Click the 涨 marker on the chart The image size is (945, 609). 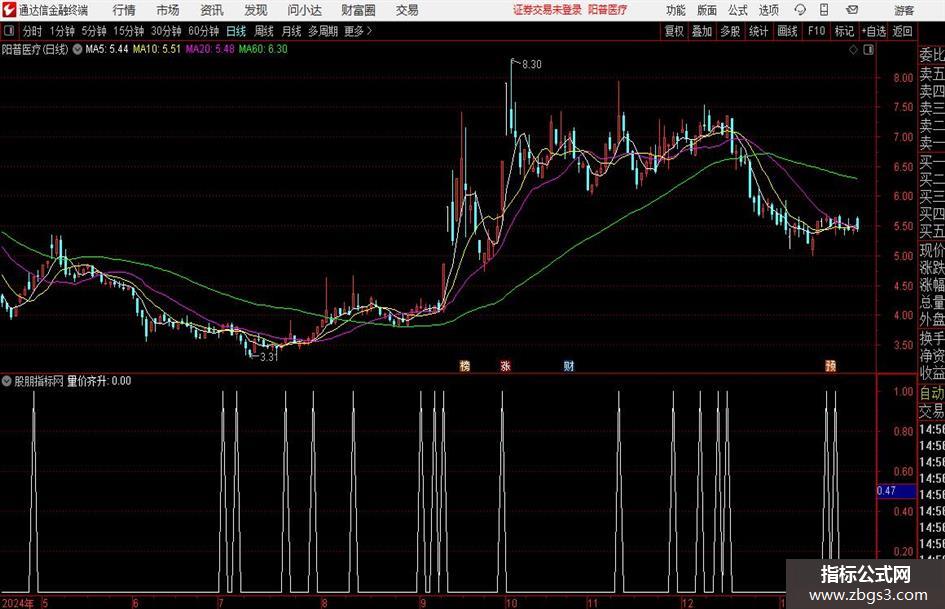506,365
